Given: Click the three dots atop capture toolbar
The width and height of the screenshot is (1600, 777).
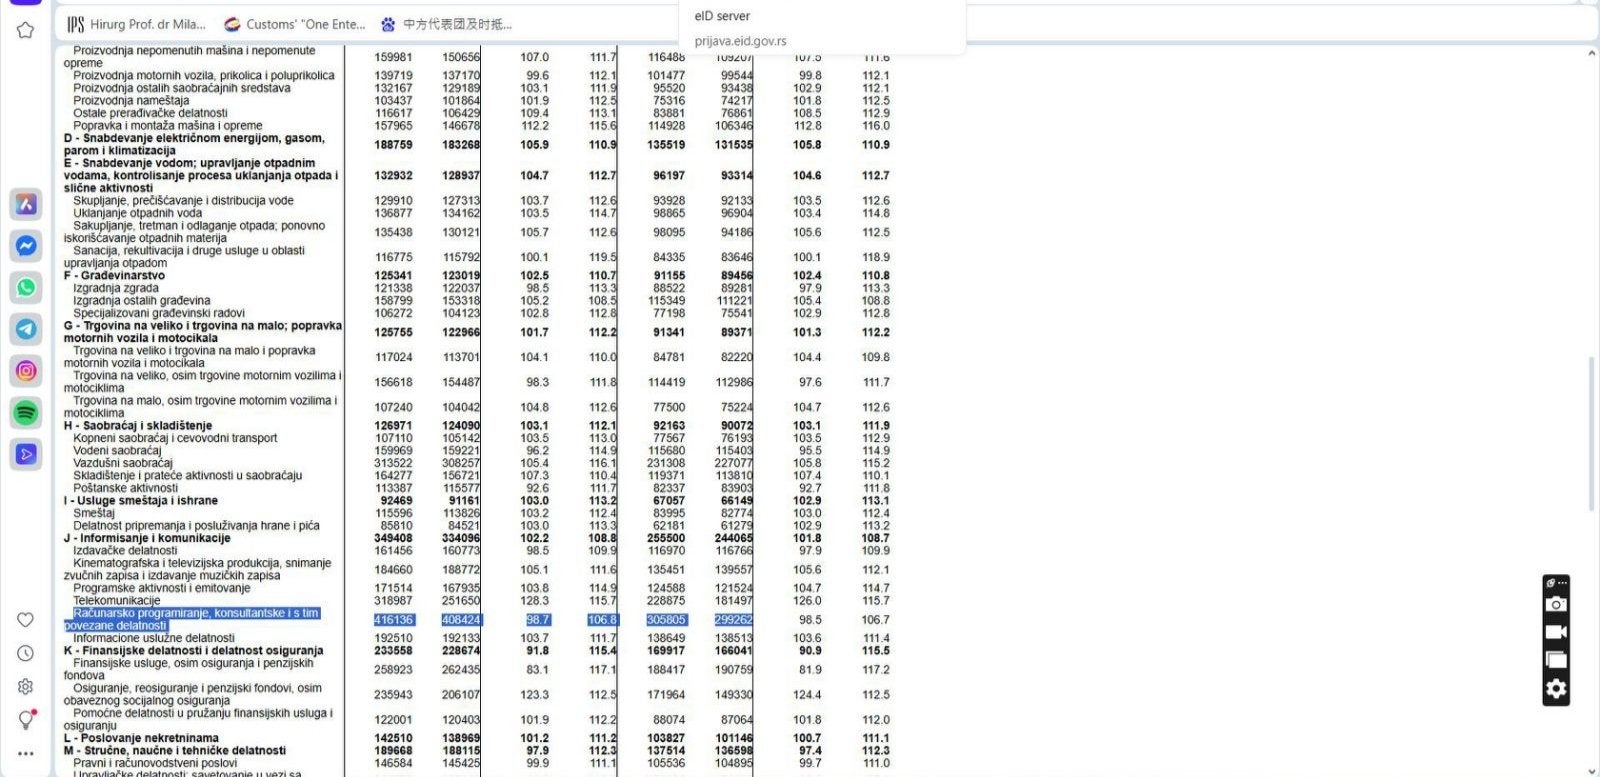Looking at the screenshot, I should pos(1562,582).
